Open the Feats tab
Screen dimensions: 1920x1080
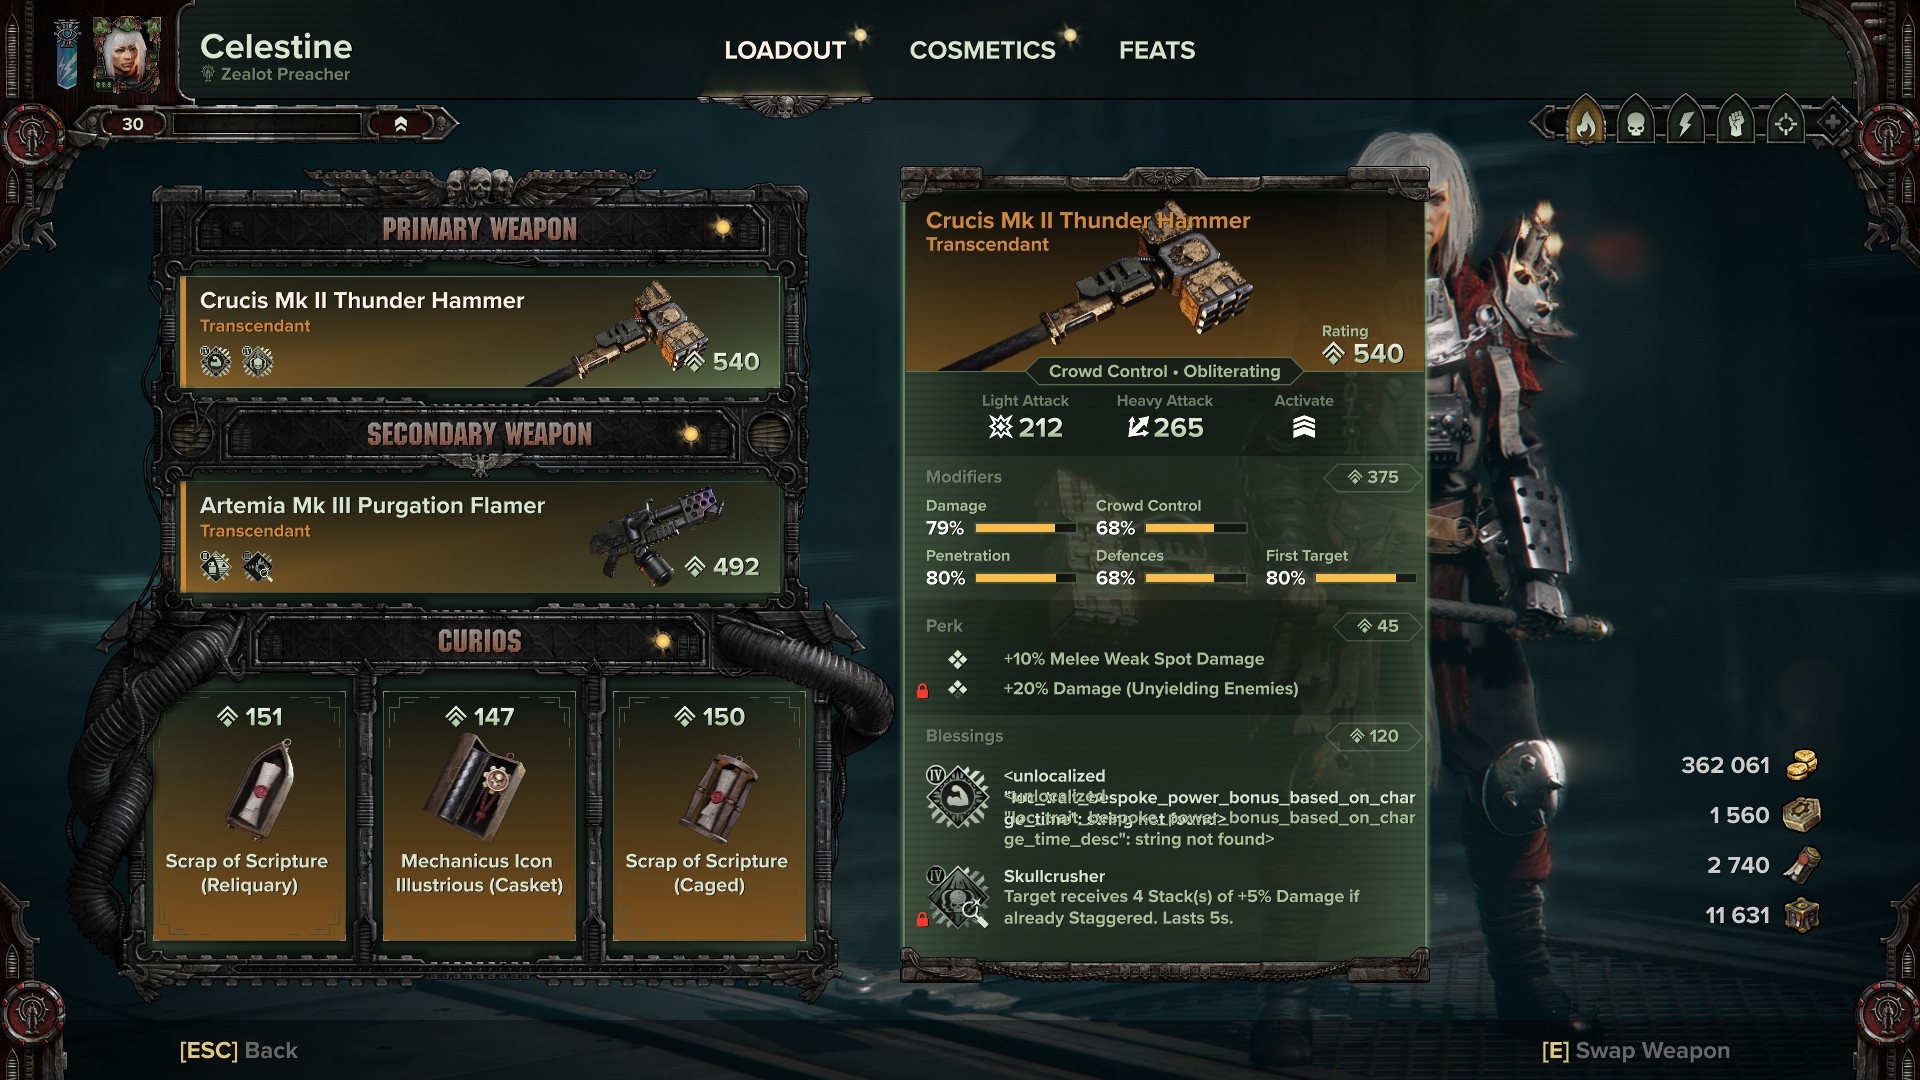pos(1157,50)
